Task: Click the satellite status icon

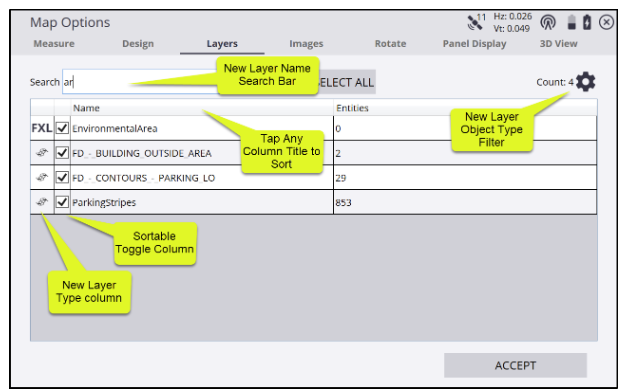Action: (476, 22)
